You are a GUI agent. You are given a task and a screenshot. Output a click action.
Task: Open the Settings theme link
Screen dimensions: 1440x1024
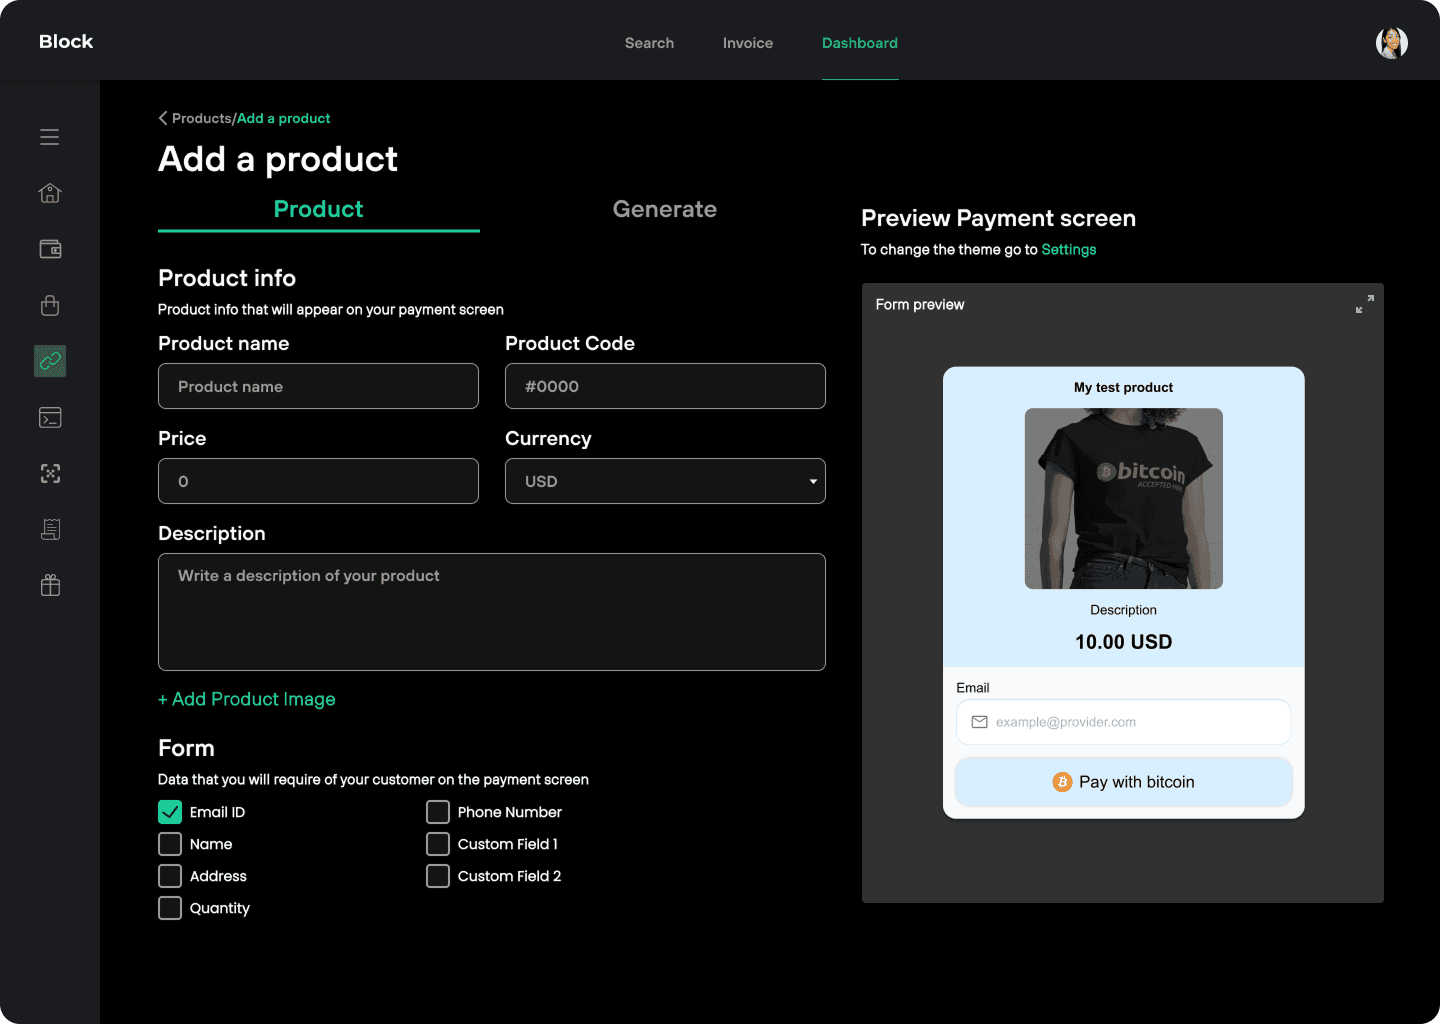(x=1069, y=249)
